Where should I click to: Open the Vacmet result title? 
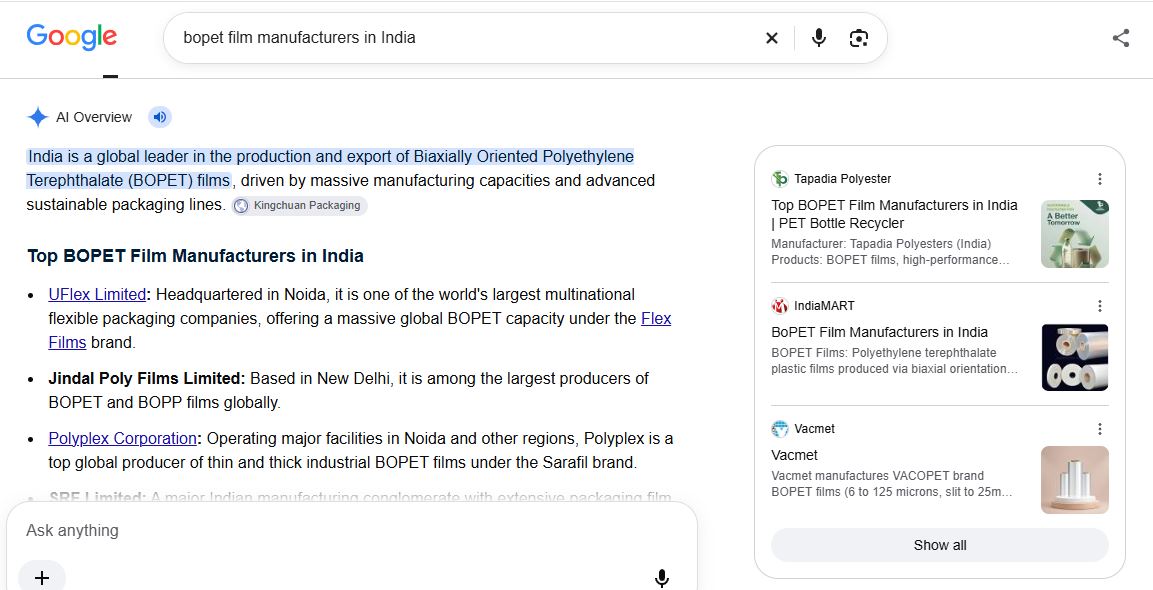794,455
